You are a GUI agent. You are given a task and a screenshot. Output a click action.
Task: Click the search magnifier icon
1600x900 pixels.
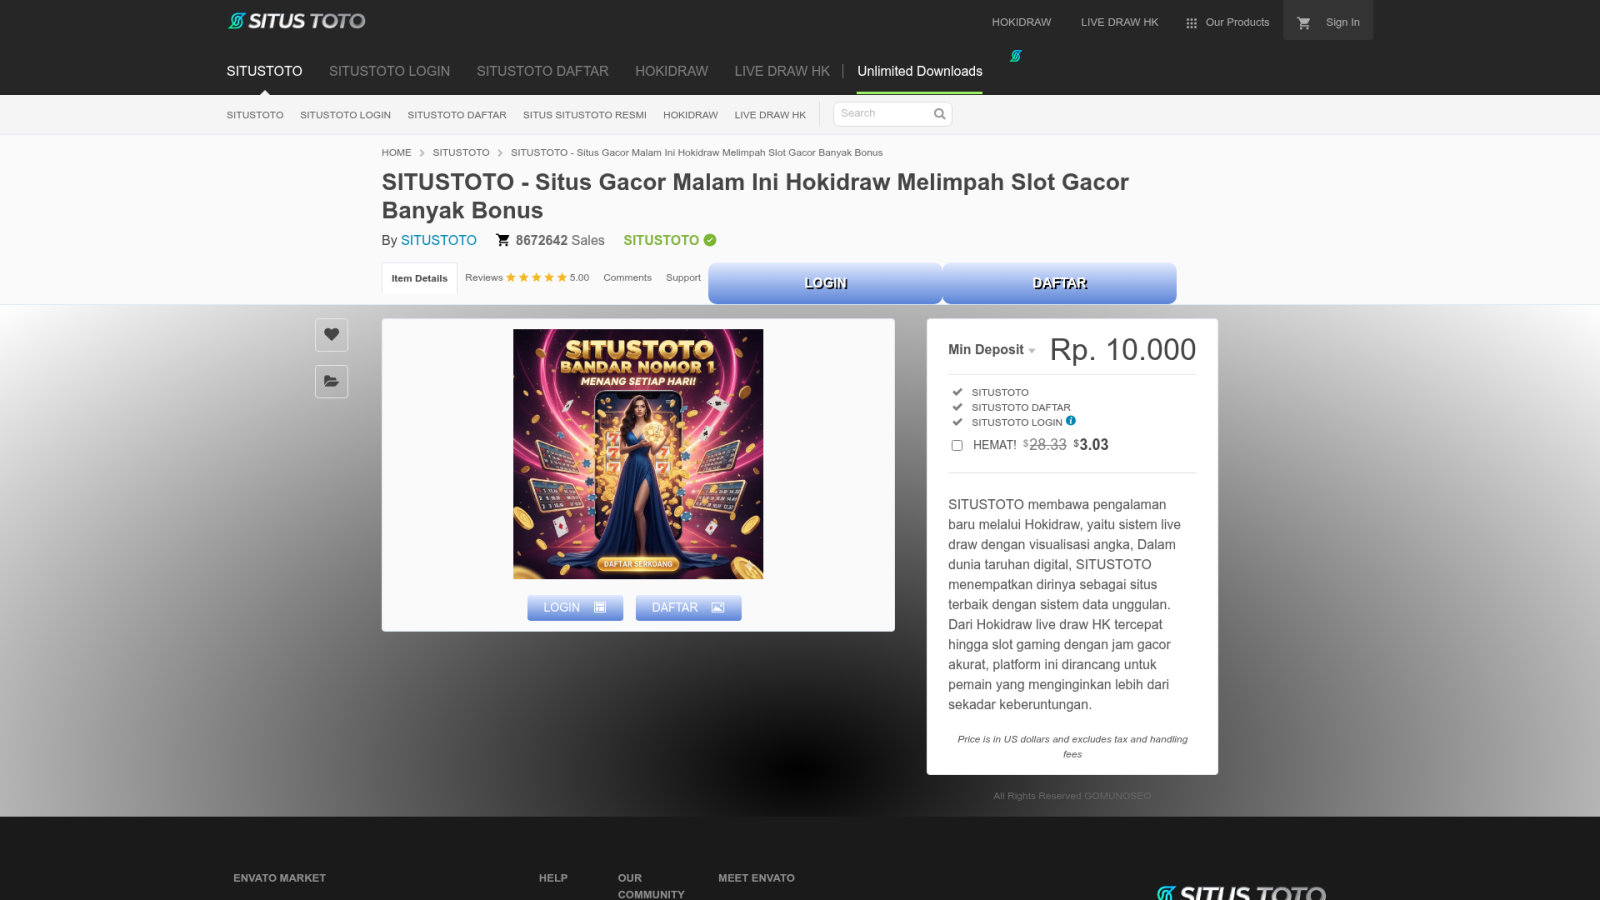[x=939, y=114]
